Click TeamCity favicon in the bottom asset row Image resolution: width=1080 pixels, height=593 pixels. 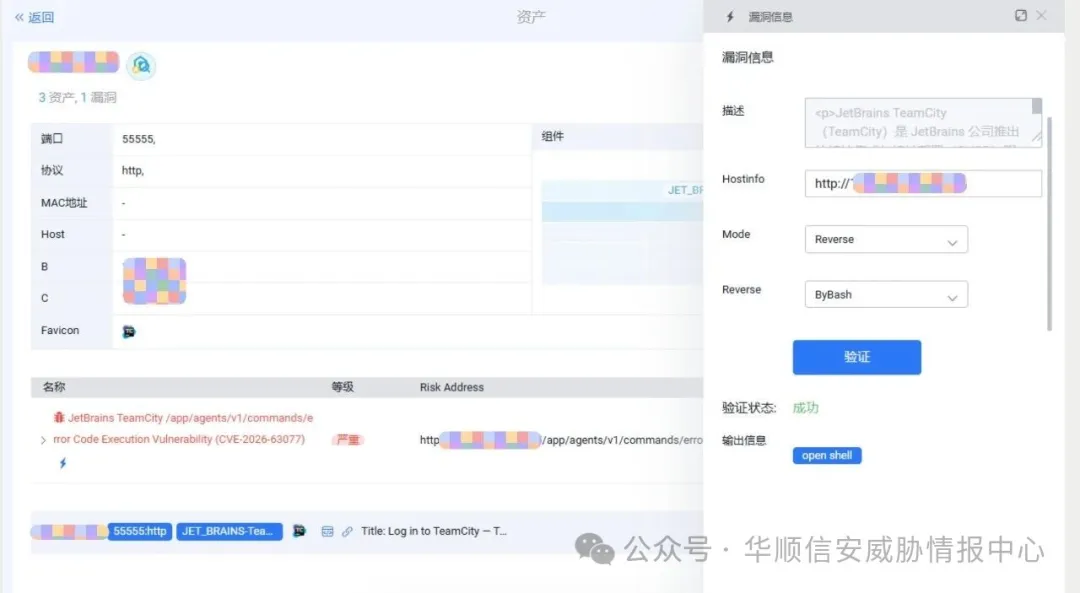tap(299, 531)
